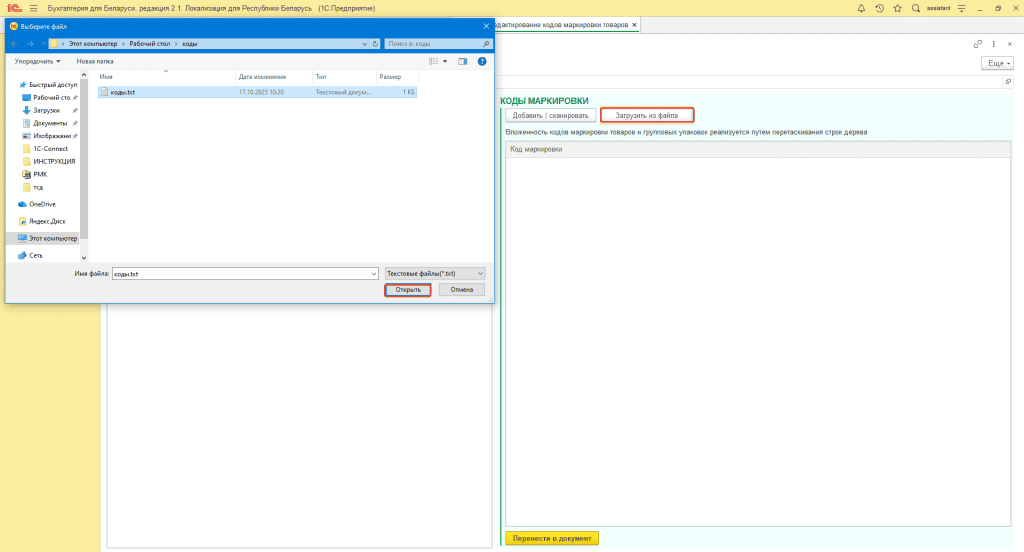Sort files by Дата изменения column
Screen dimensions: 1024x552
point(264,76)
